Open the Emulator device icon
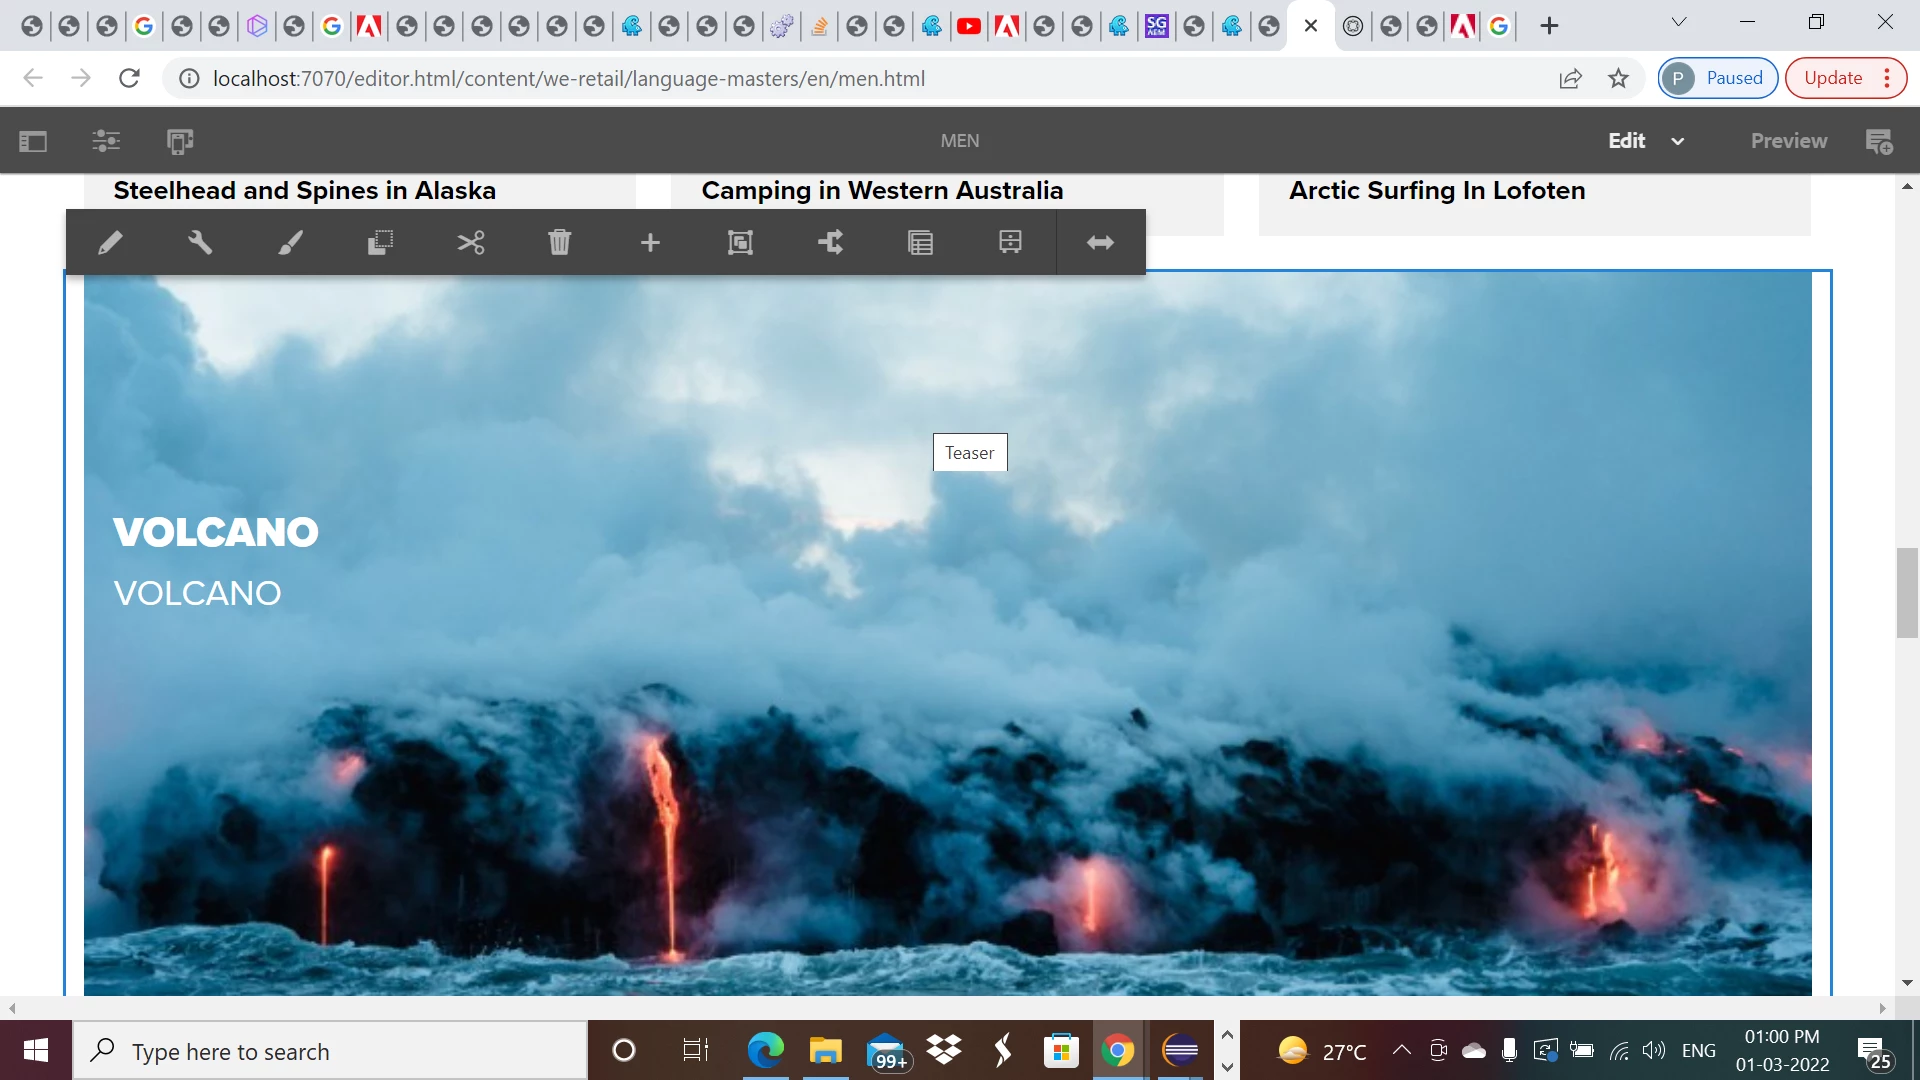1920x1080 pixels. (180, 141)
